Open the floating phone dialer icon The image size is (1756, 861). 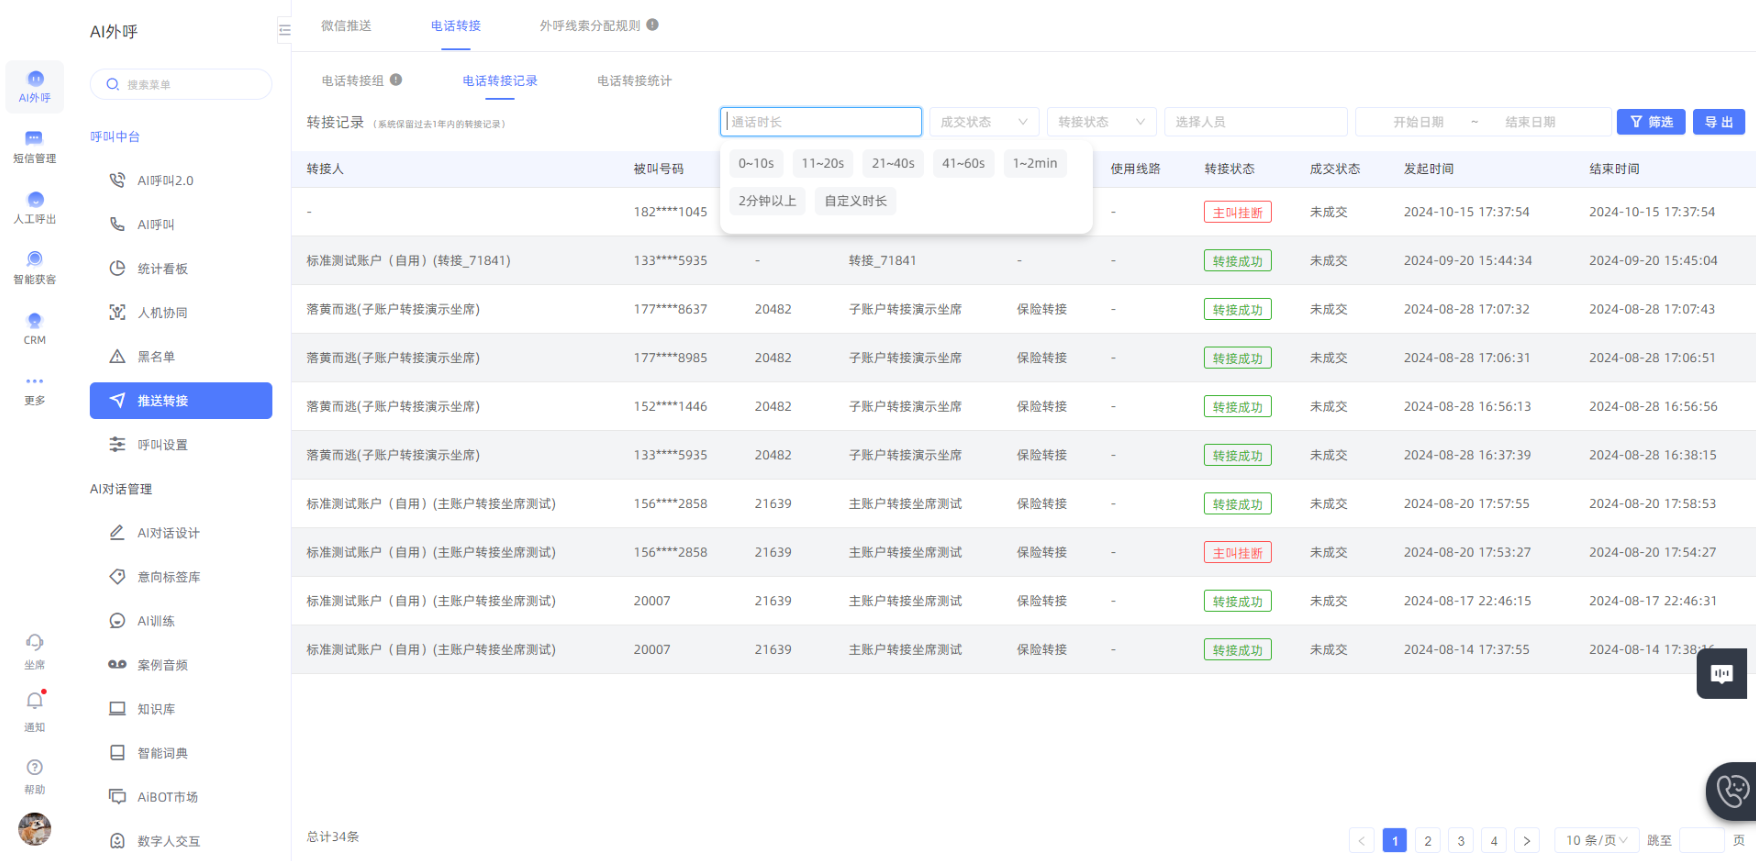click(x=1732, y=791)
